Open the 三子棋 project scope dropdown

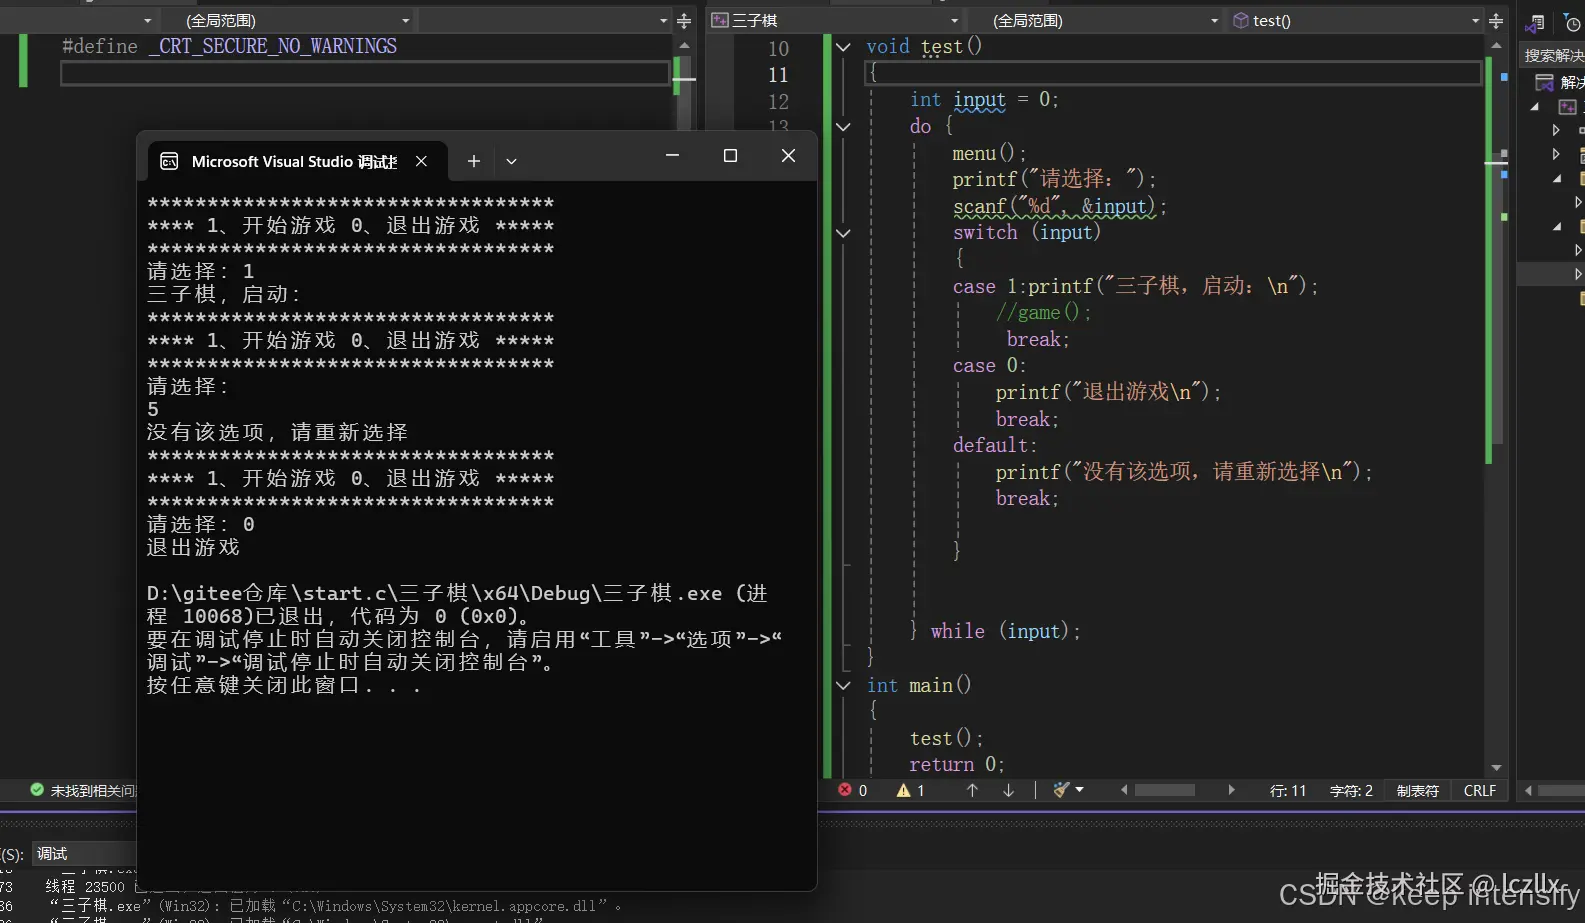[x=954, y=21]
